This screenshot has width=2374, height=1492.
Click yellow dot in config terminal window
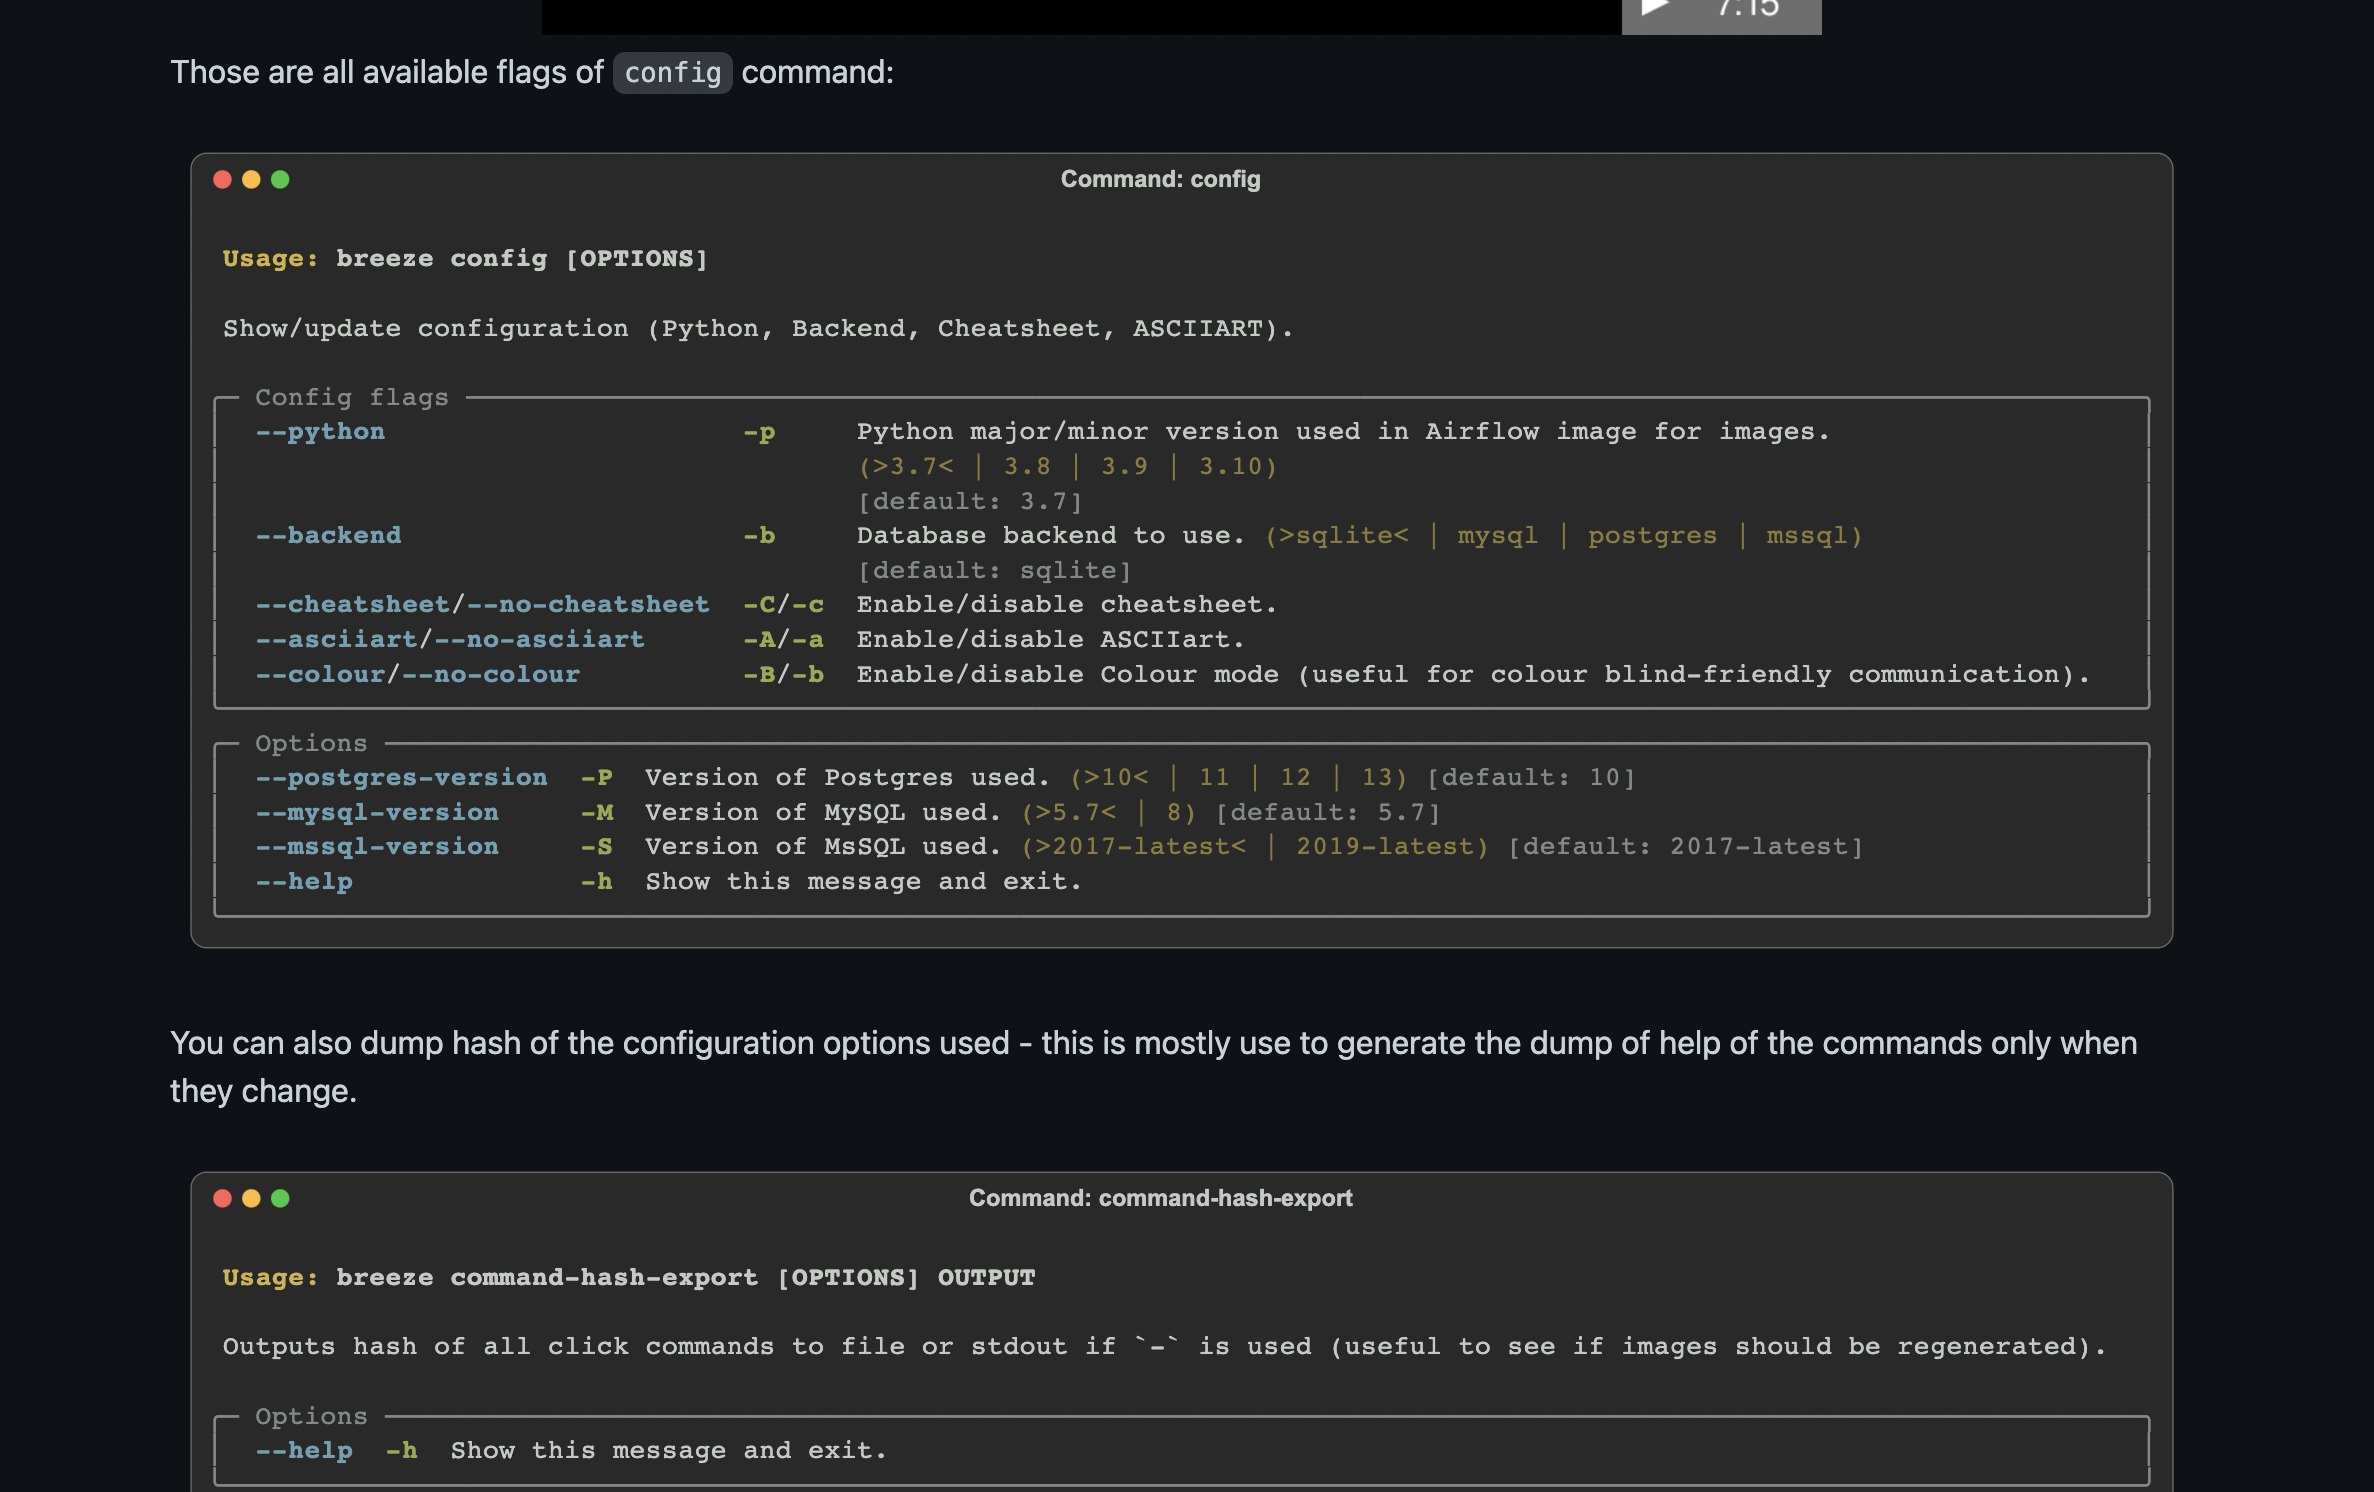tap(251, 179)
